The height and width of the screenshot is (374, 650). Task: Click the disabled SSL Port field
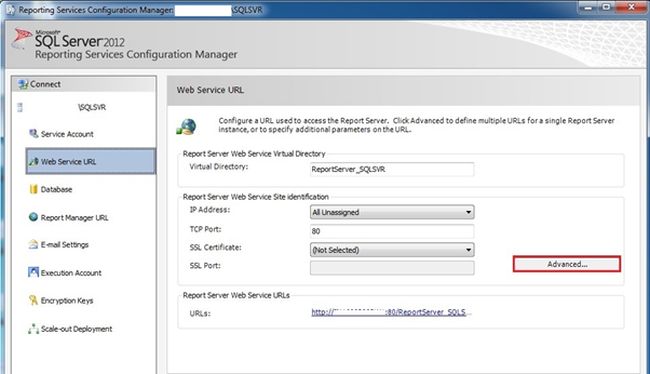pos(392,268)
